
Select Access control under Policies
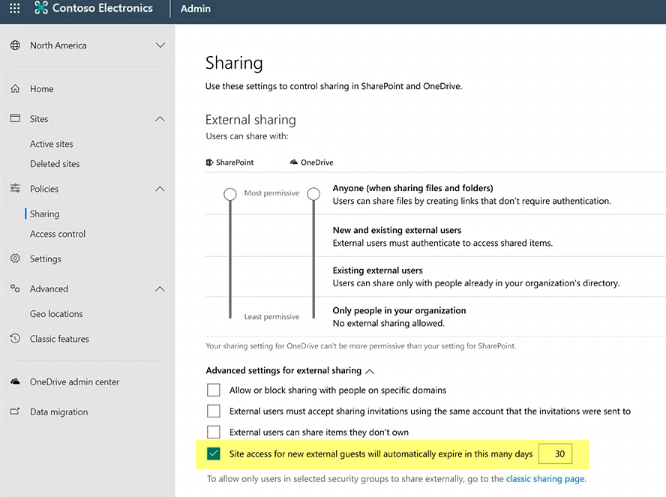click(x=57, y=234)
